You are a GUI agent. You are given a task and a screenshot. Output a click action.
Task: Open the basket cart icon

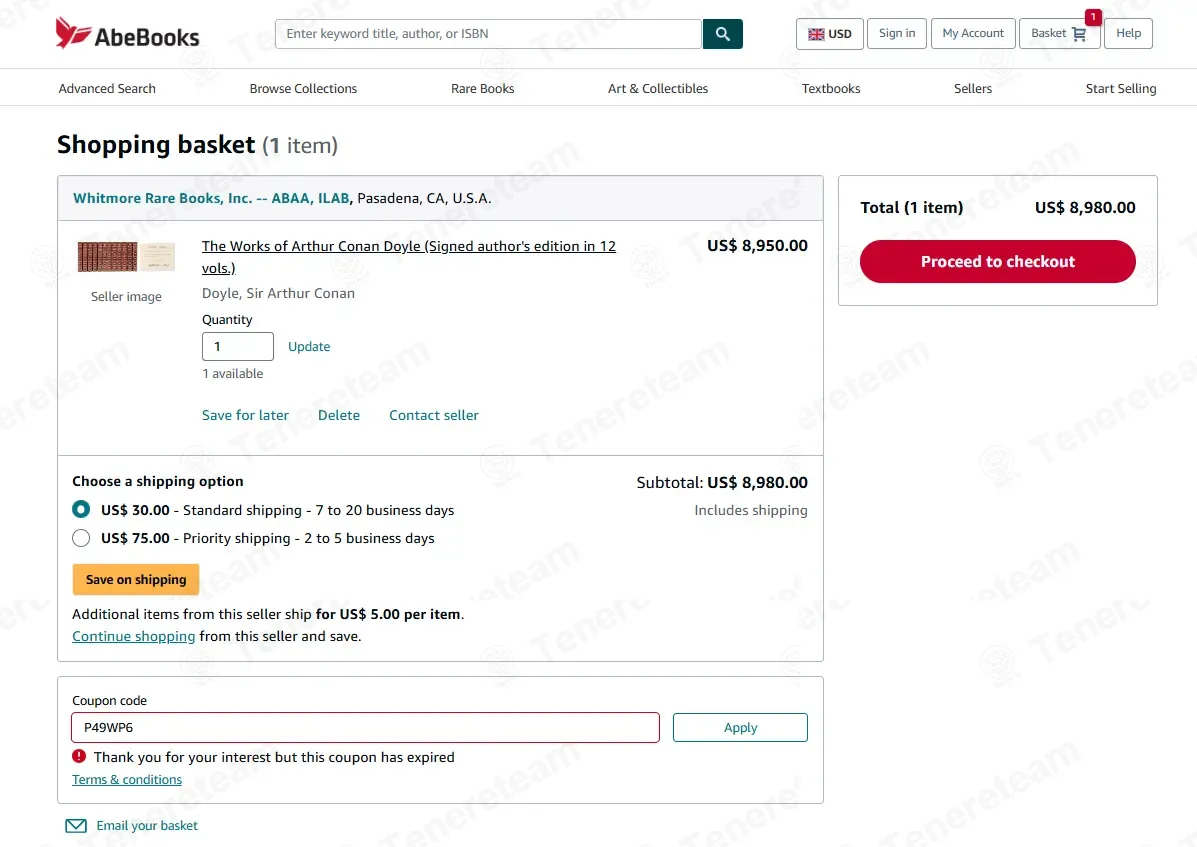point(1079,34)
